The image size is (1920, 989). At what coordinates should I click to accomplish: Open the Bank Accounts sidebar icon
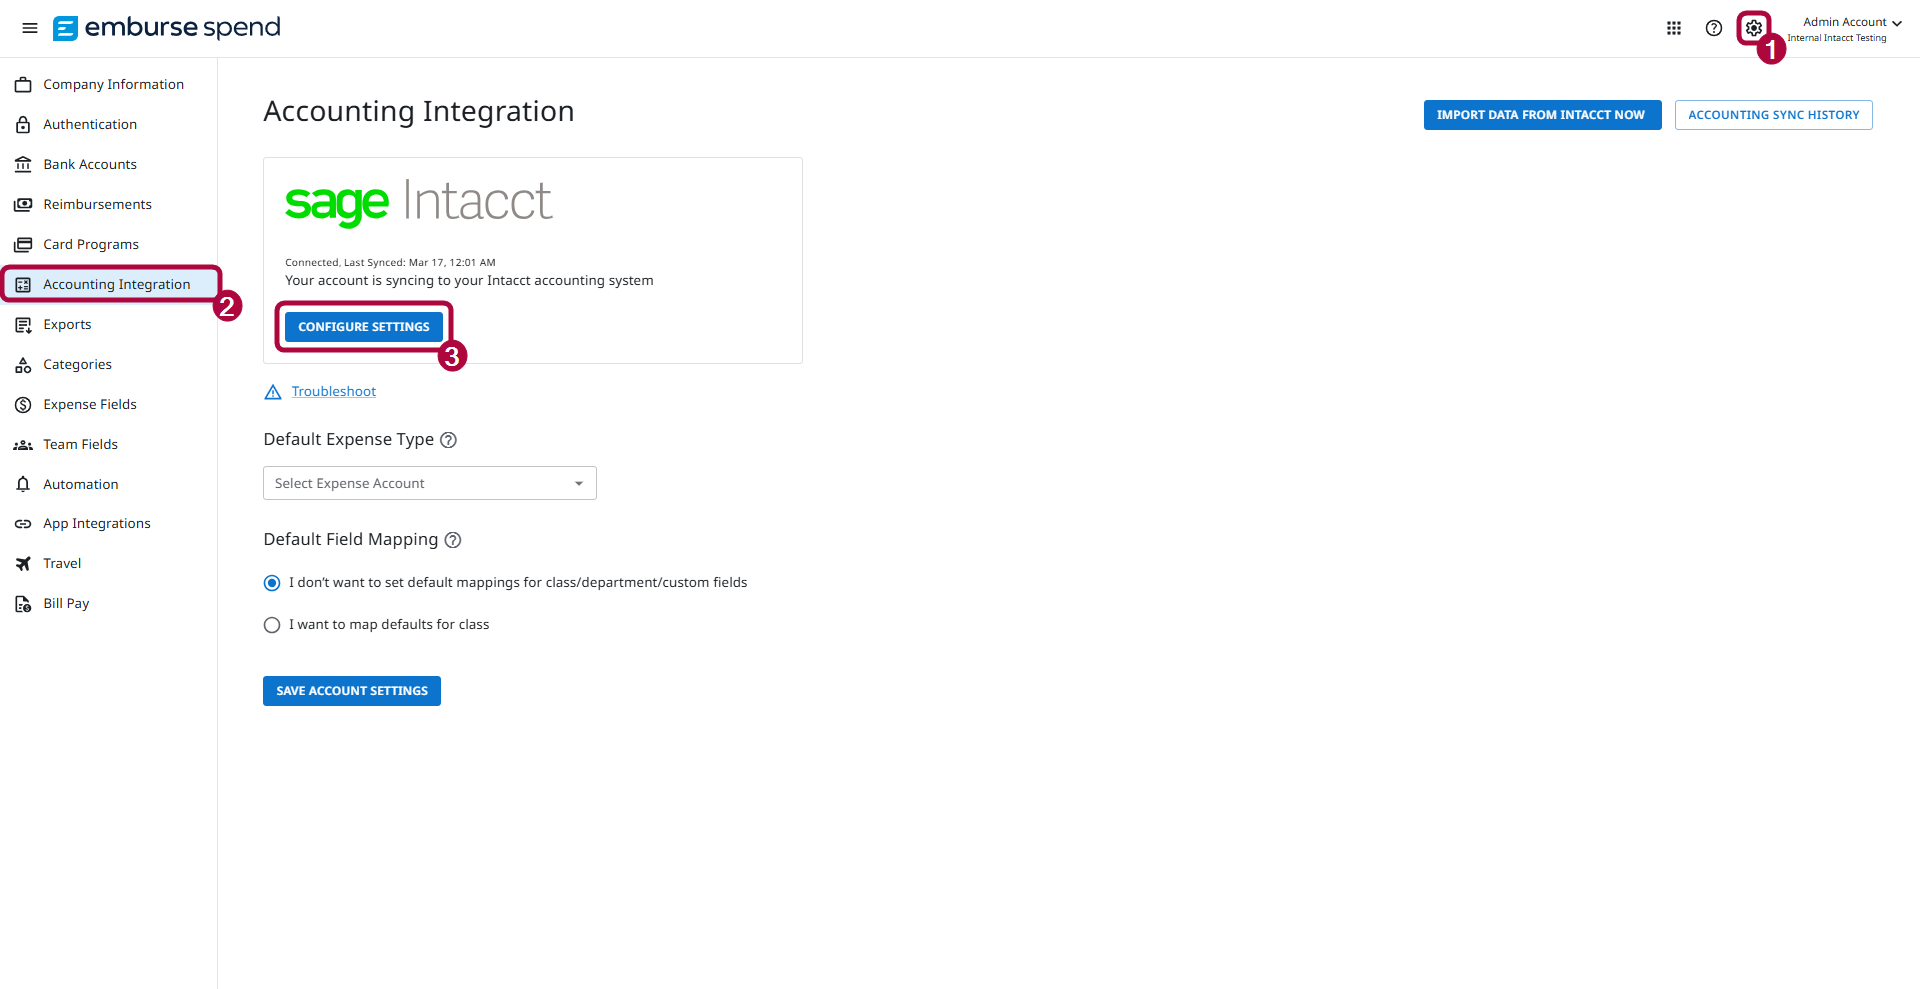tap(22, 164)
